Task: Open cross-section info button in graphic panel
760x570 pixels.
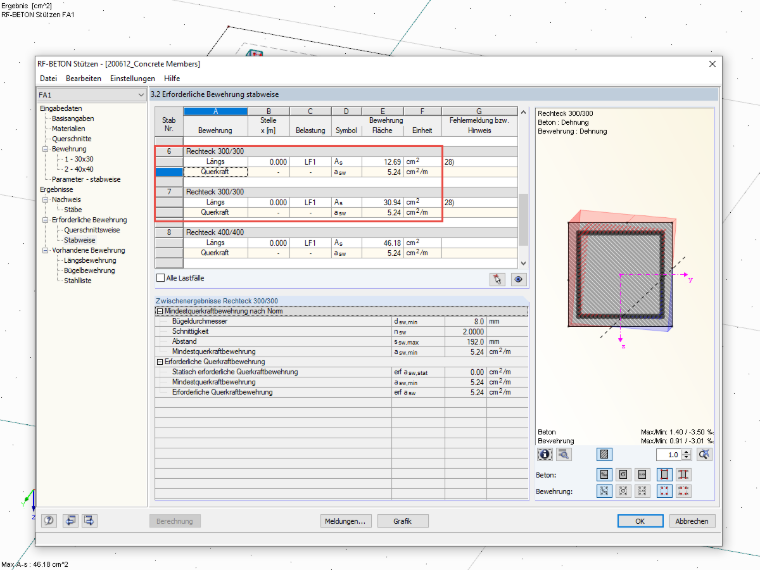Action: 545,454
